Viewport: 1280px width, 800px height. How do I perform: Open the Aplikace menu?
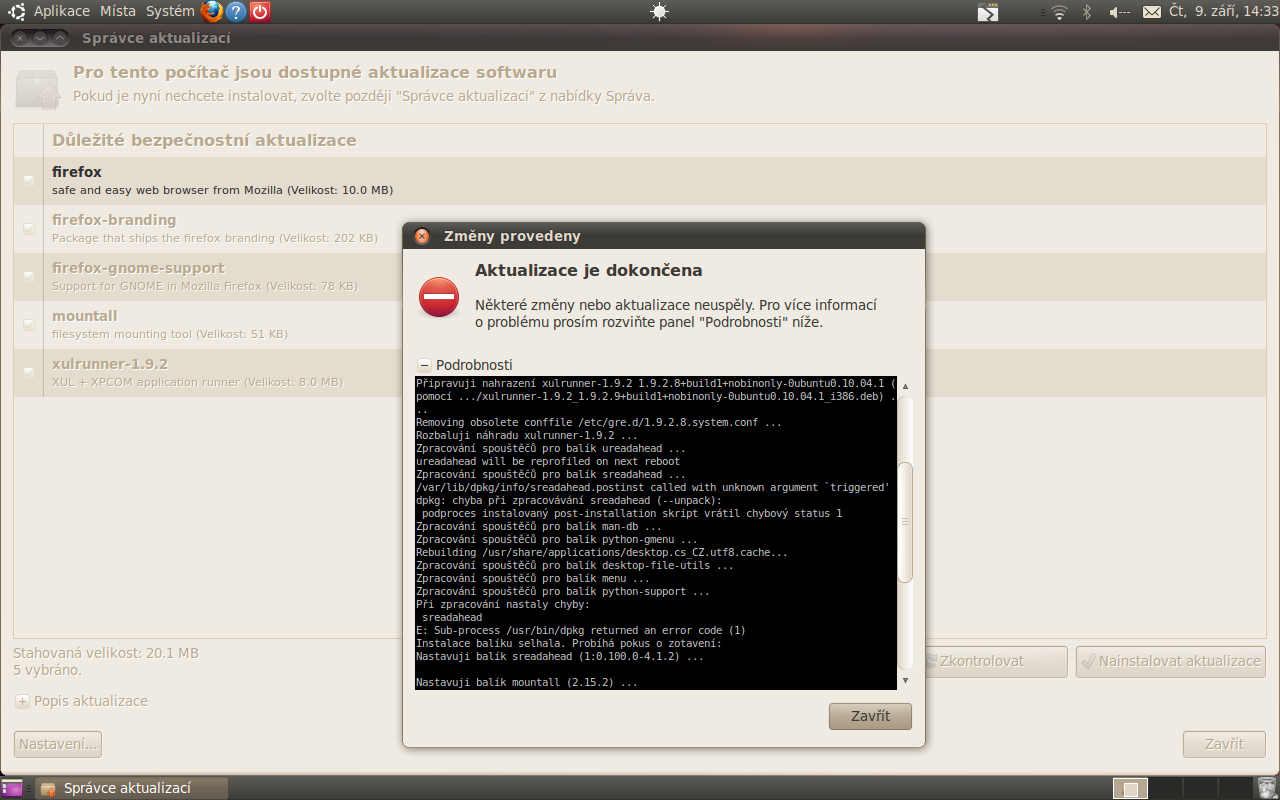pos(61,12)
